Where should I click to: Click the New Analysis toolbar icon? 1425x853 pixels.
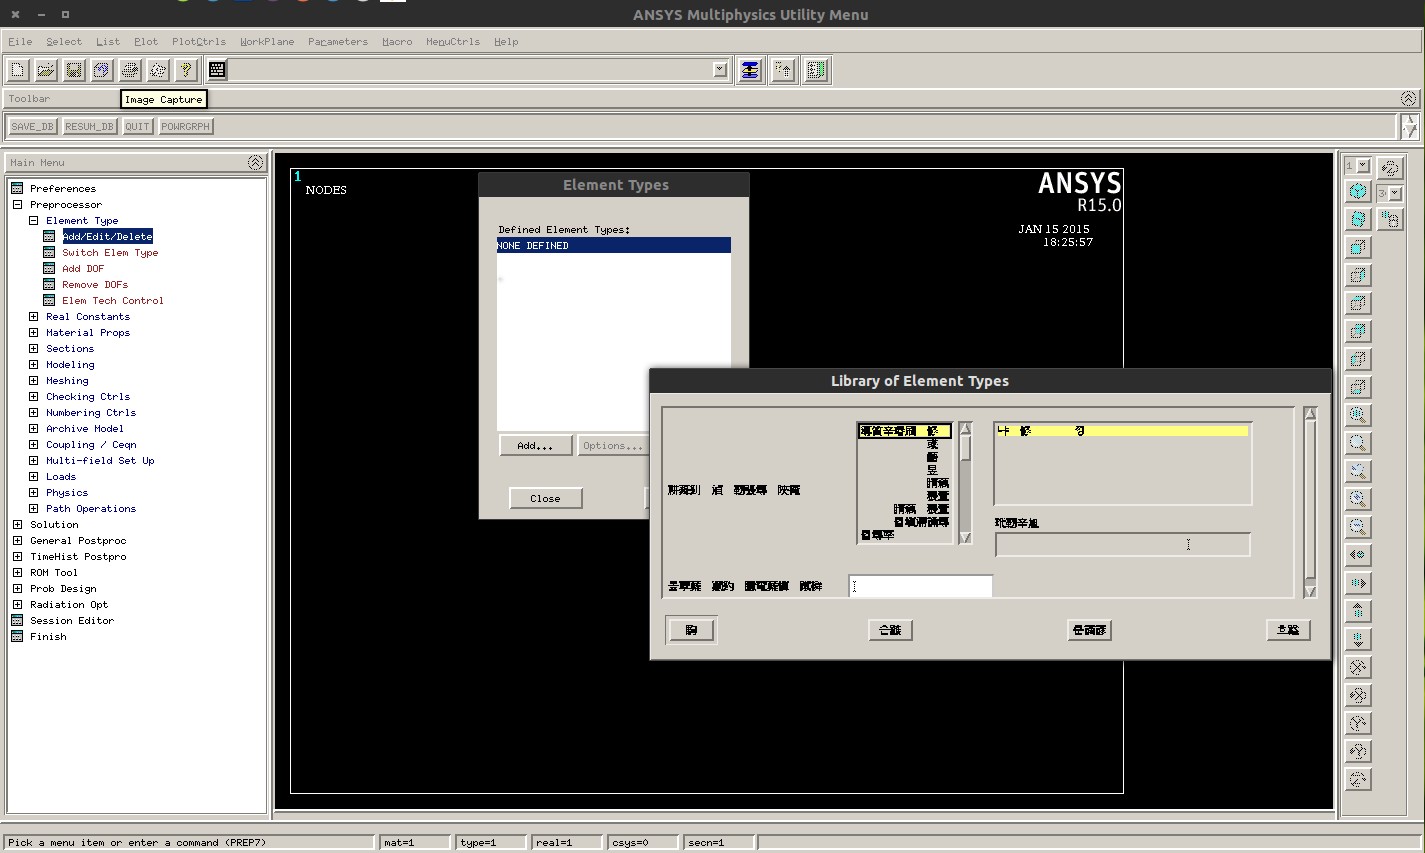pyautogui.click(x=18, y=70)
